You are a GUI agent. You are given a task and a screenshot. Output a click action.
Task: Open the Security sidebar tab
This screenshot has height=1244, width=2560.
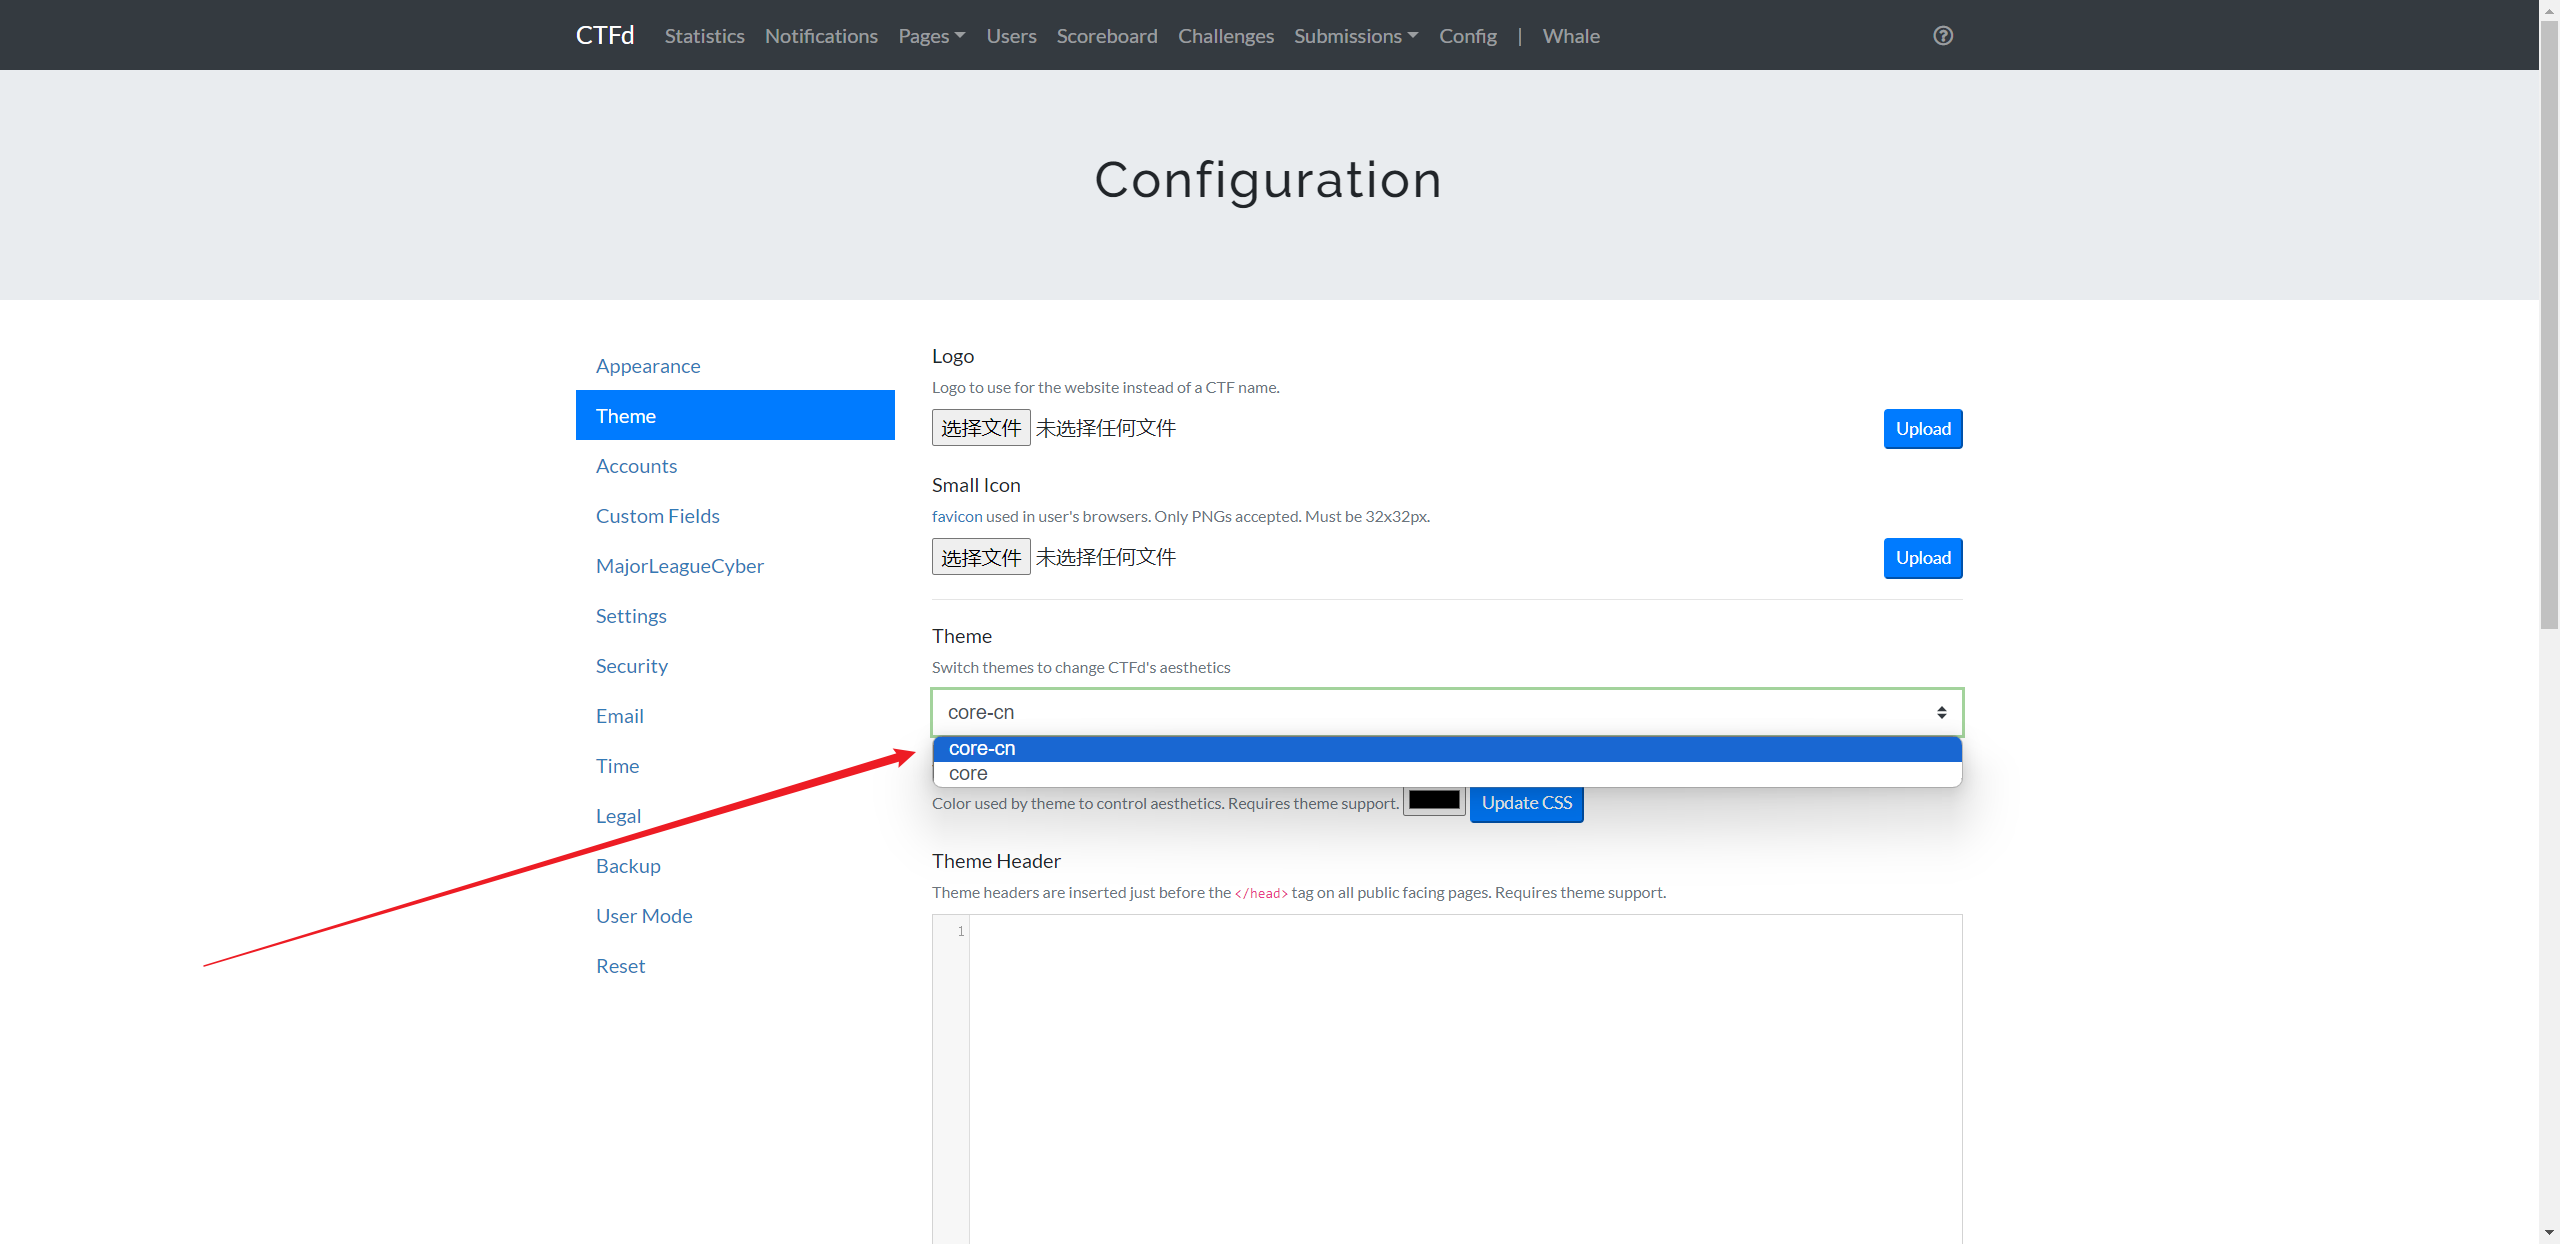point(735,666)
